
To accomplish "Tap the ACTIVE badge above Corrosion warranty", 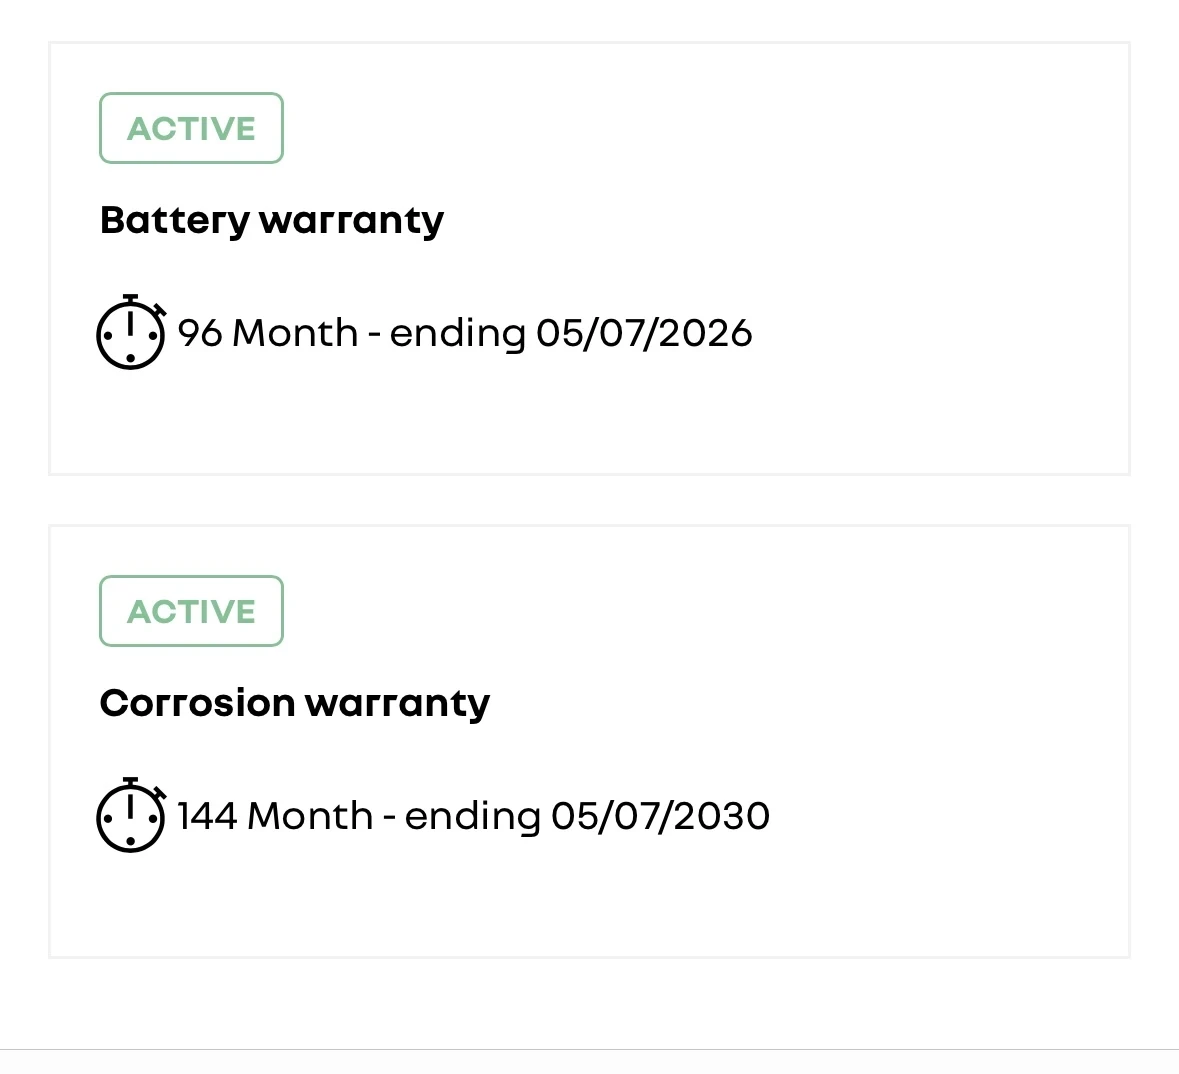I will (x=191, y=611).
